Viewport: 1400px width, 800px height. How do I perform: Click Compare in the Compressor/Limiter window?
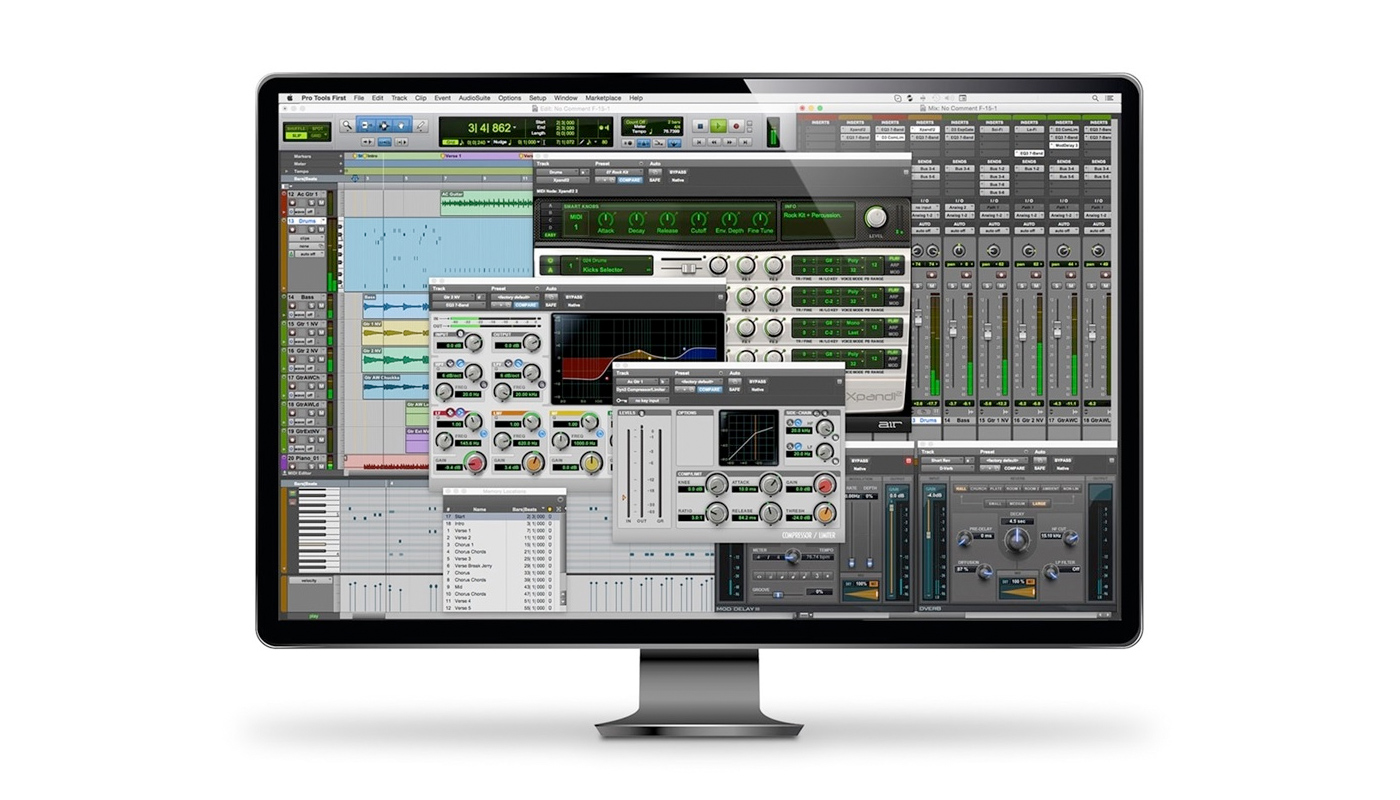point(709,390)
